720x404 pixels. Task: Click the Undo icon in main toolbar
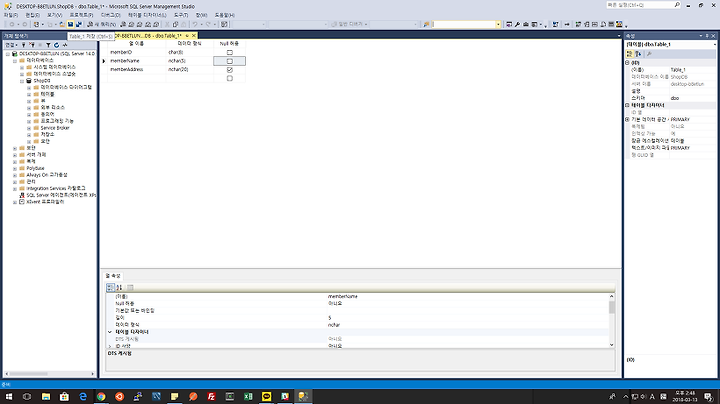pyautogui.click(x=195, y=24)
